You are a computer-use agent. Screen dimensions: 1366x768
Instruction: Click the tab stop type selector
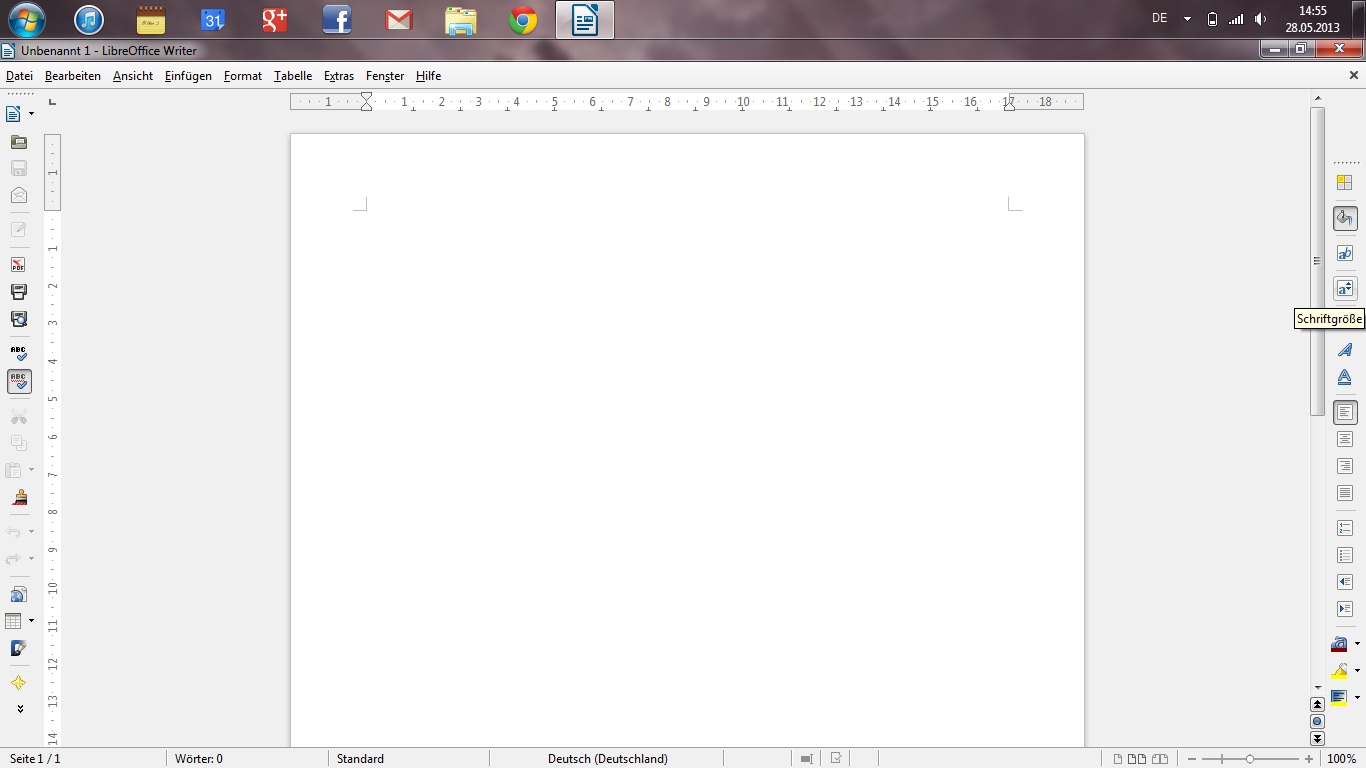click(52, 102)
